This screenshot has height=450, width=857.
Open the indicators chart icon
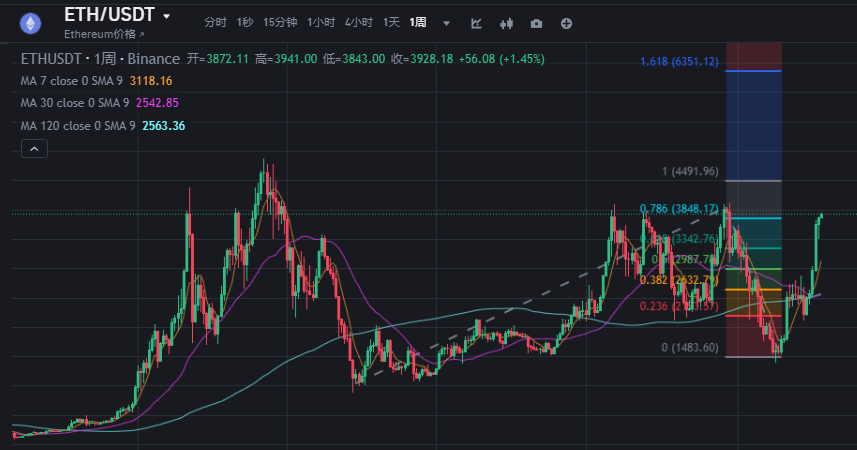coord(476,23)
